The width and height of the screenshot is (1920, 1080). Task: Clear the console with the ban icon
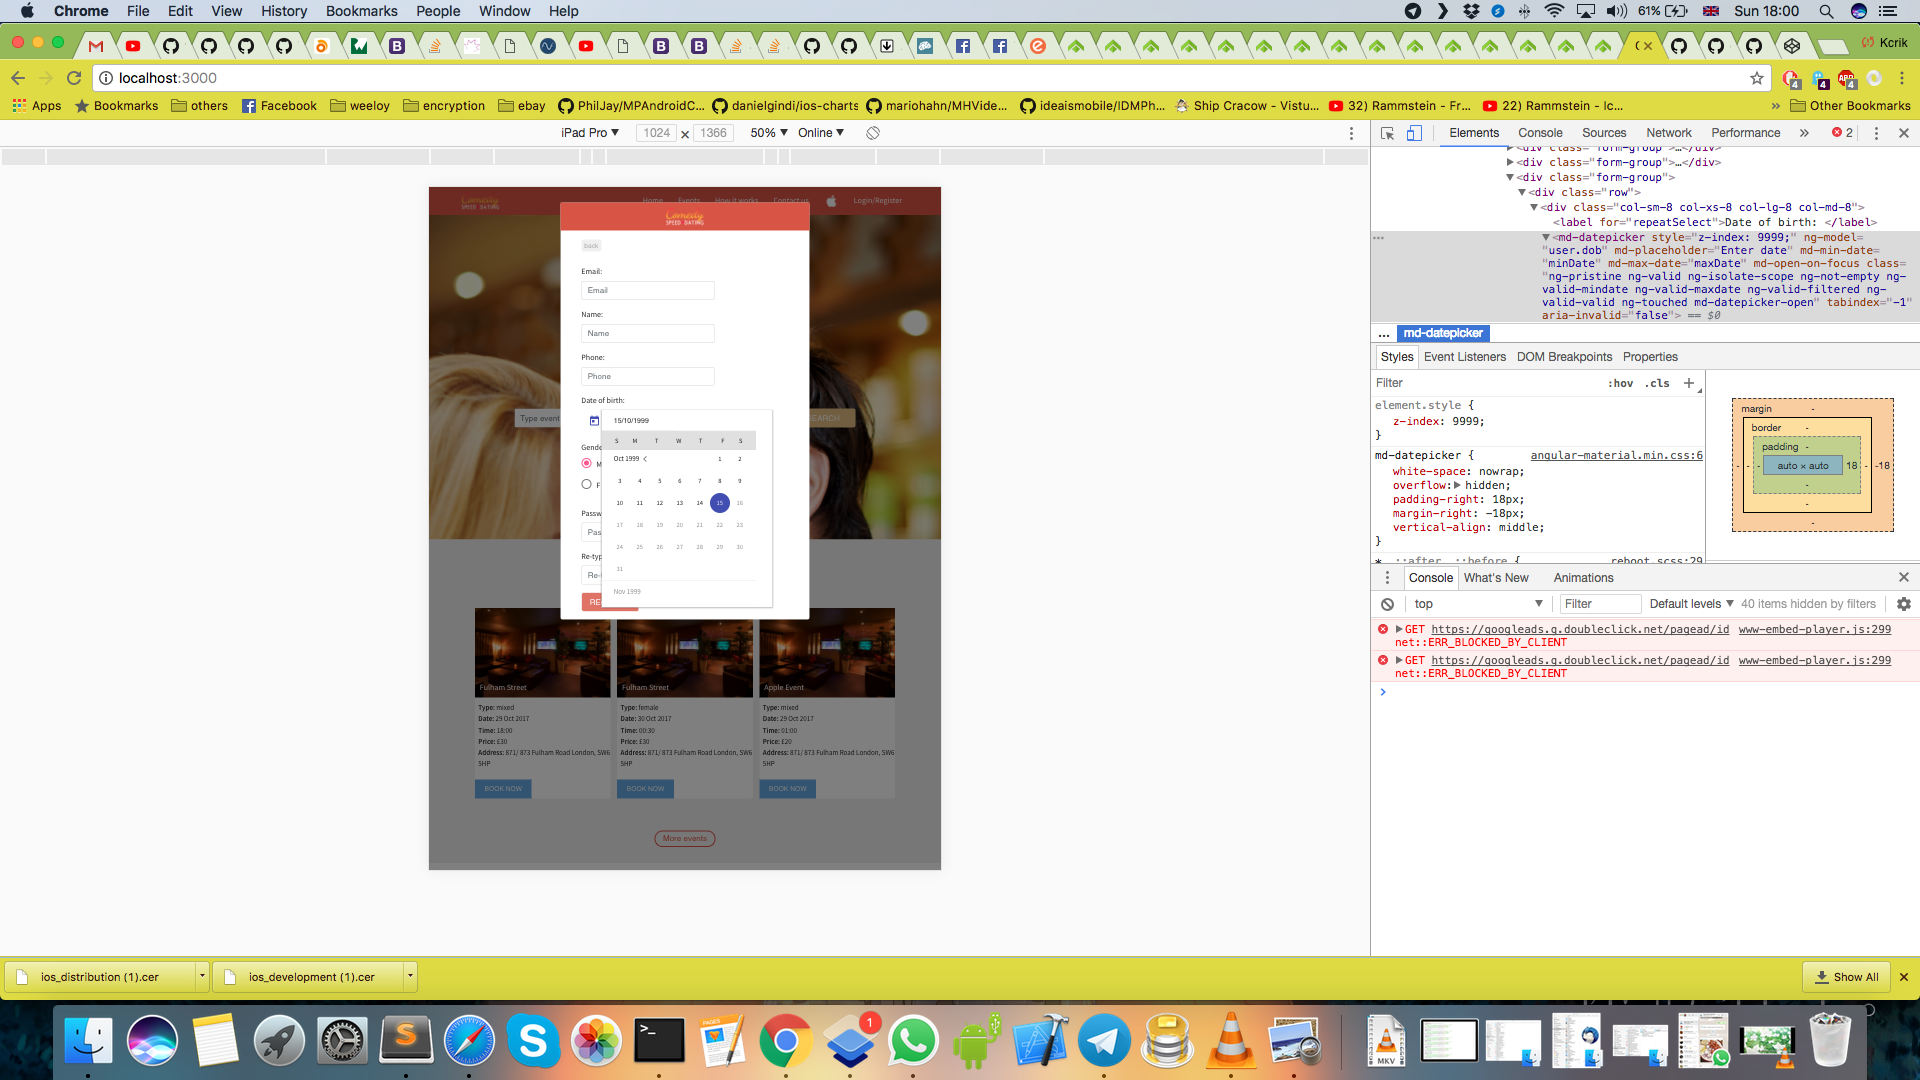pos(1388,604)
